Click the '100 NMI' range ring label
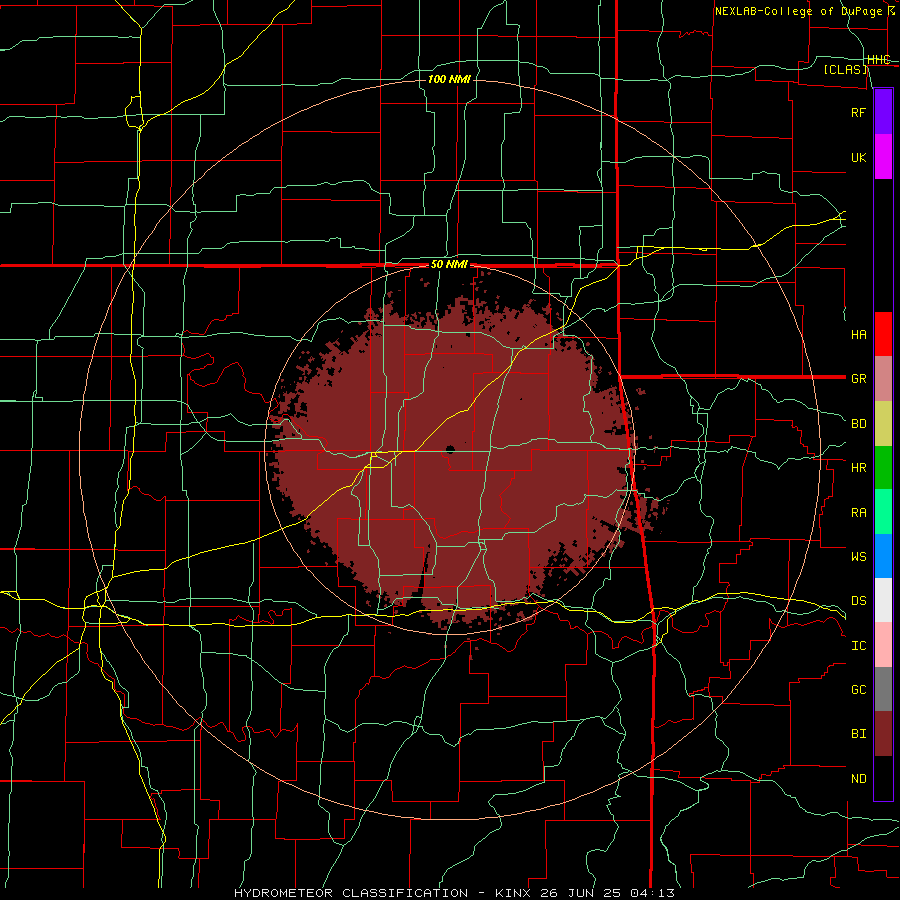900x900 pixels. point(449,79)
